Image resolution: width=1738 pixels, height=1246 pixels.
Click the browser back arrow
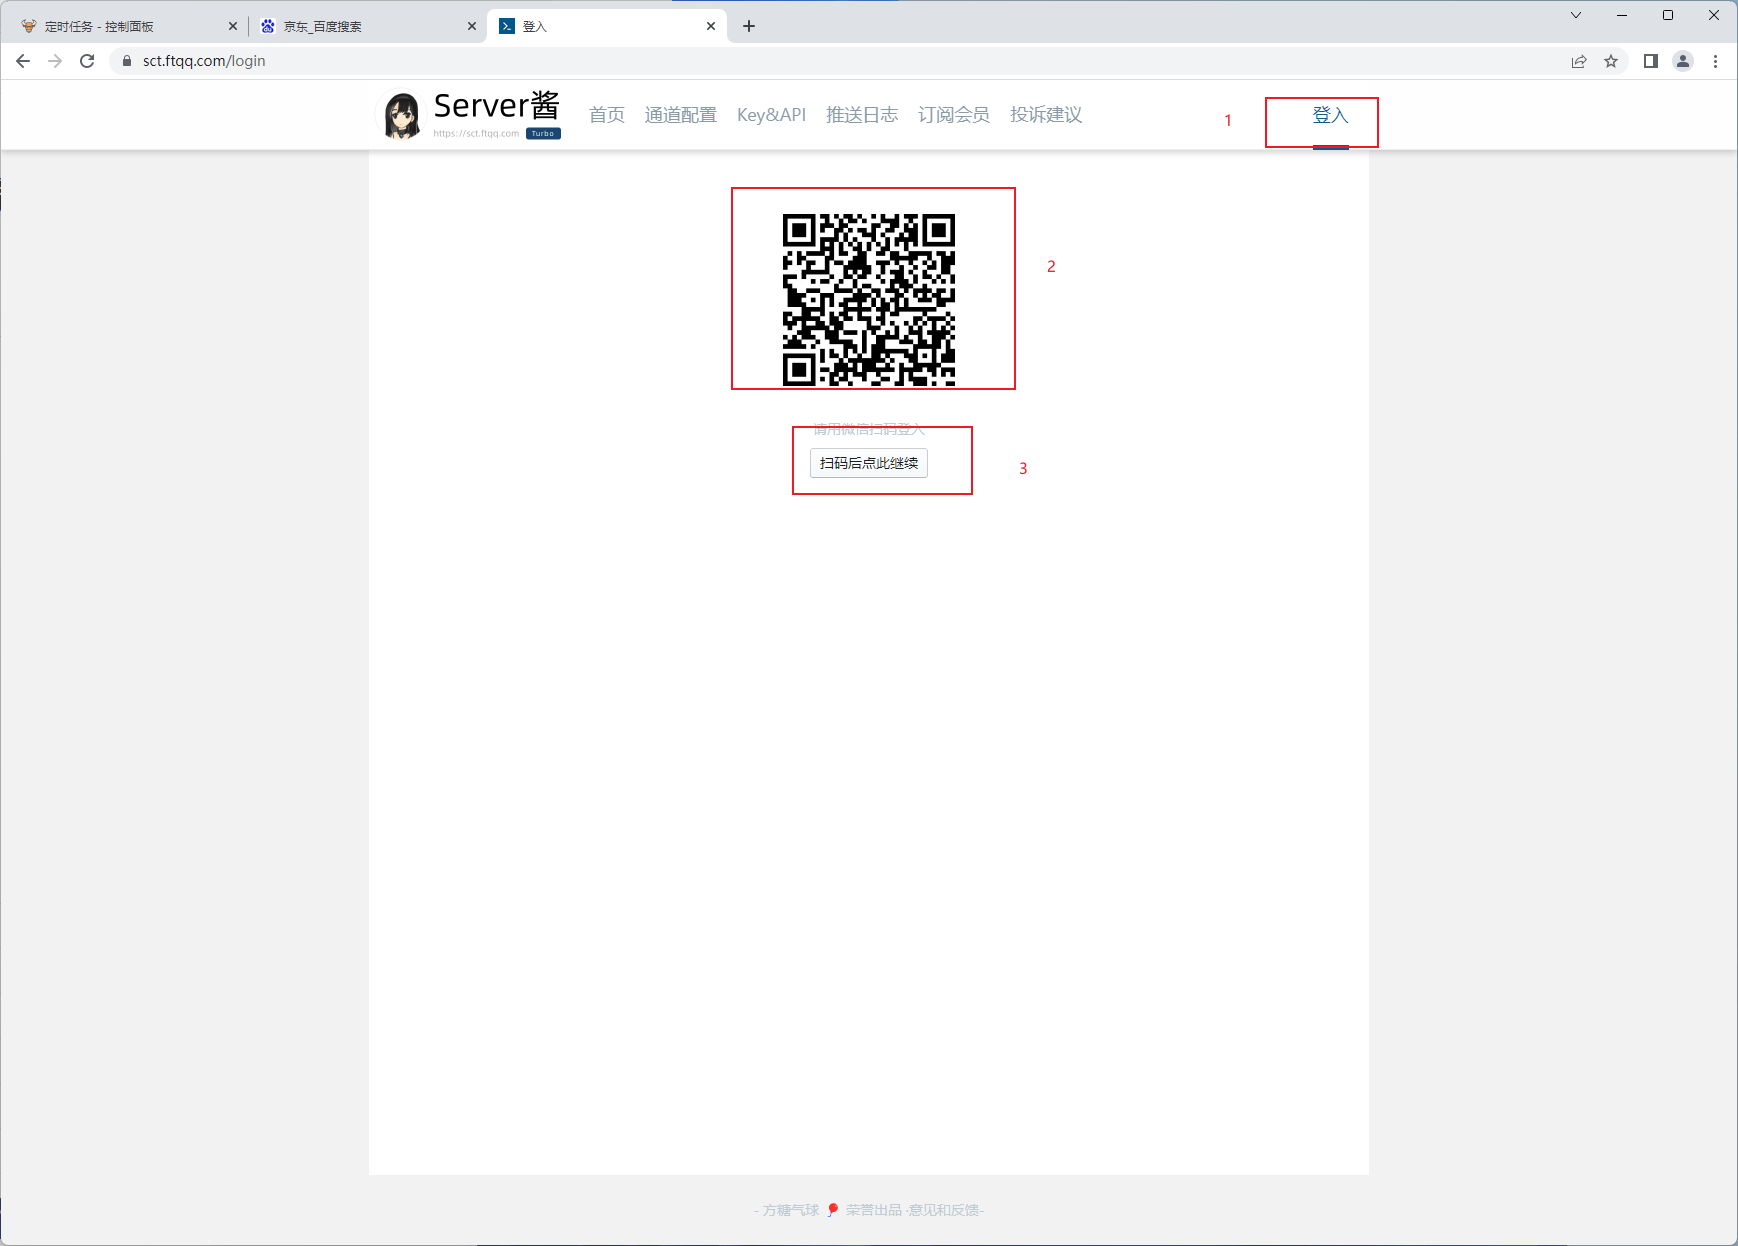point(23,61)
